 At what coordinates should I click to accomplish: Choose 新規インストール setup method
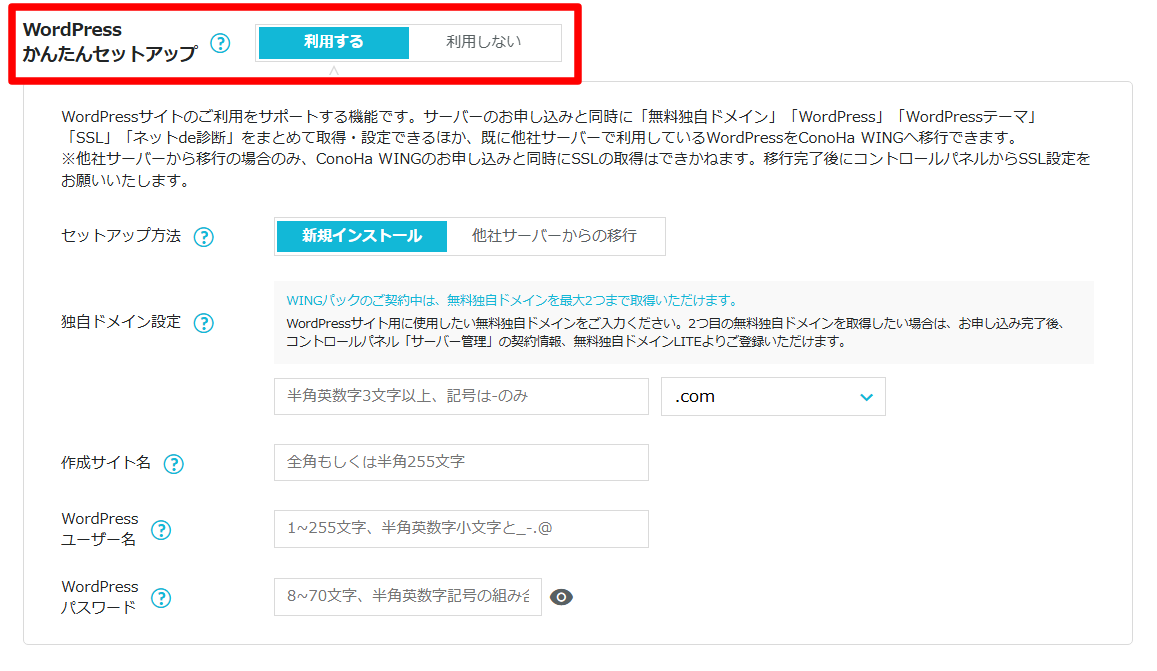pyautogui.click(x=362, y=236)
